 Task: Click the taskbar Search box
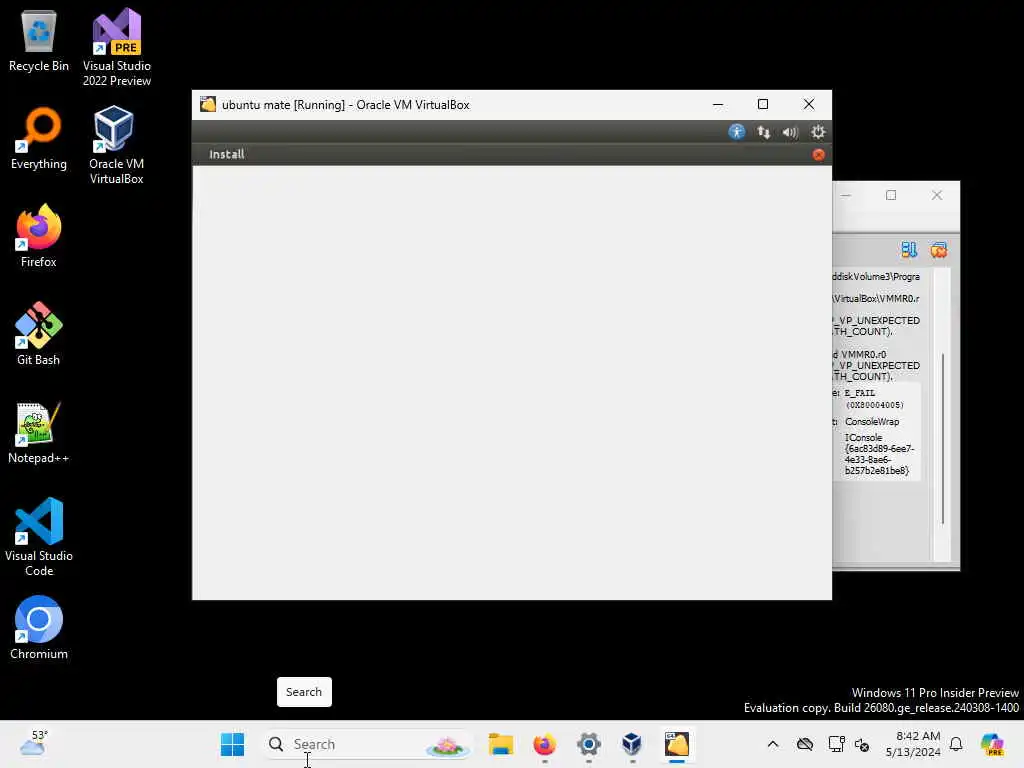point(368,744)
